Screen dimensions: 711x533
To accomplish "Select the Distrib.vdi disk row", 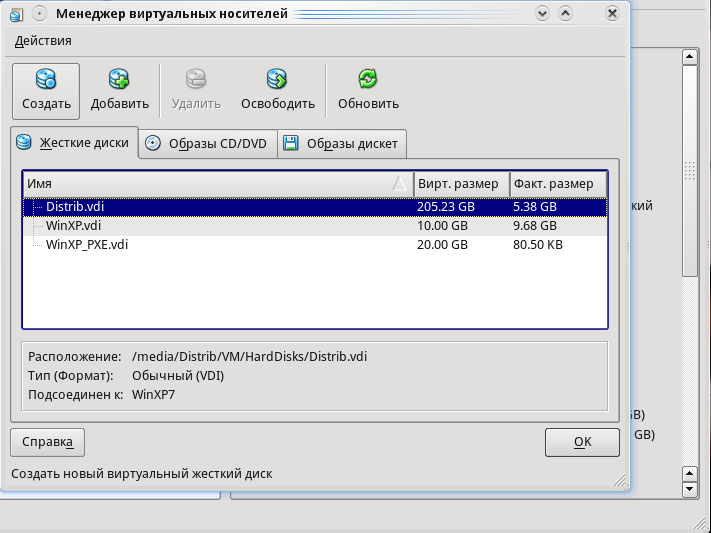I will pos(315,207).
